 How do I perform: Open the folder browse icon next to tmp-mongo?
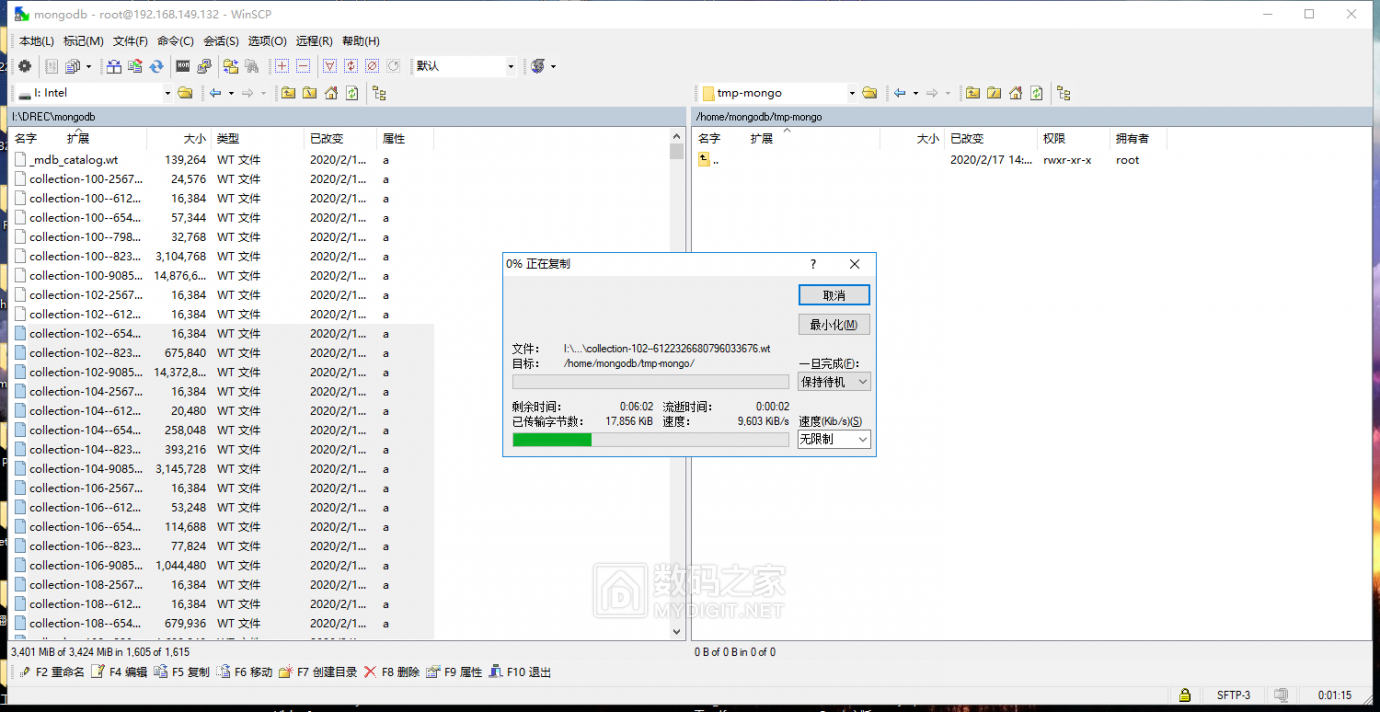(x=869, y=92)
